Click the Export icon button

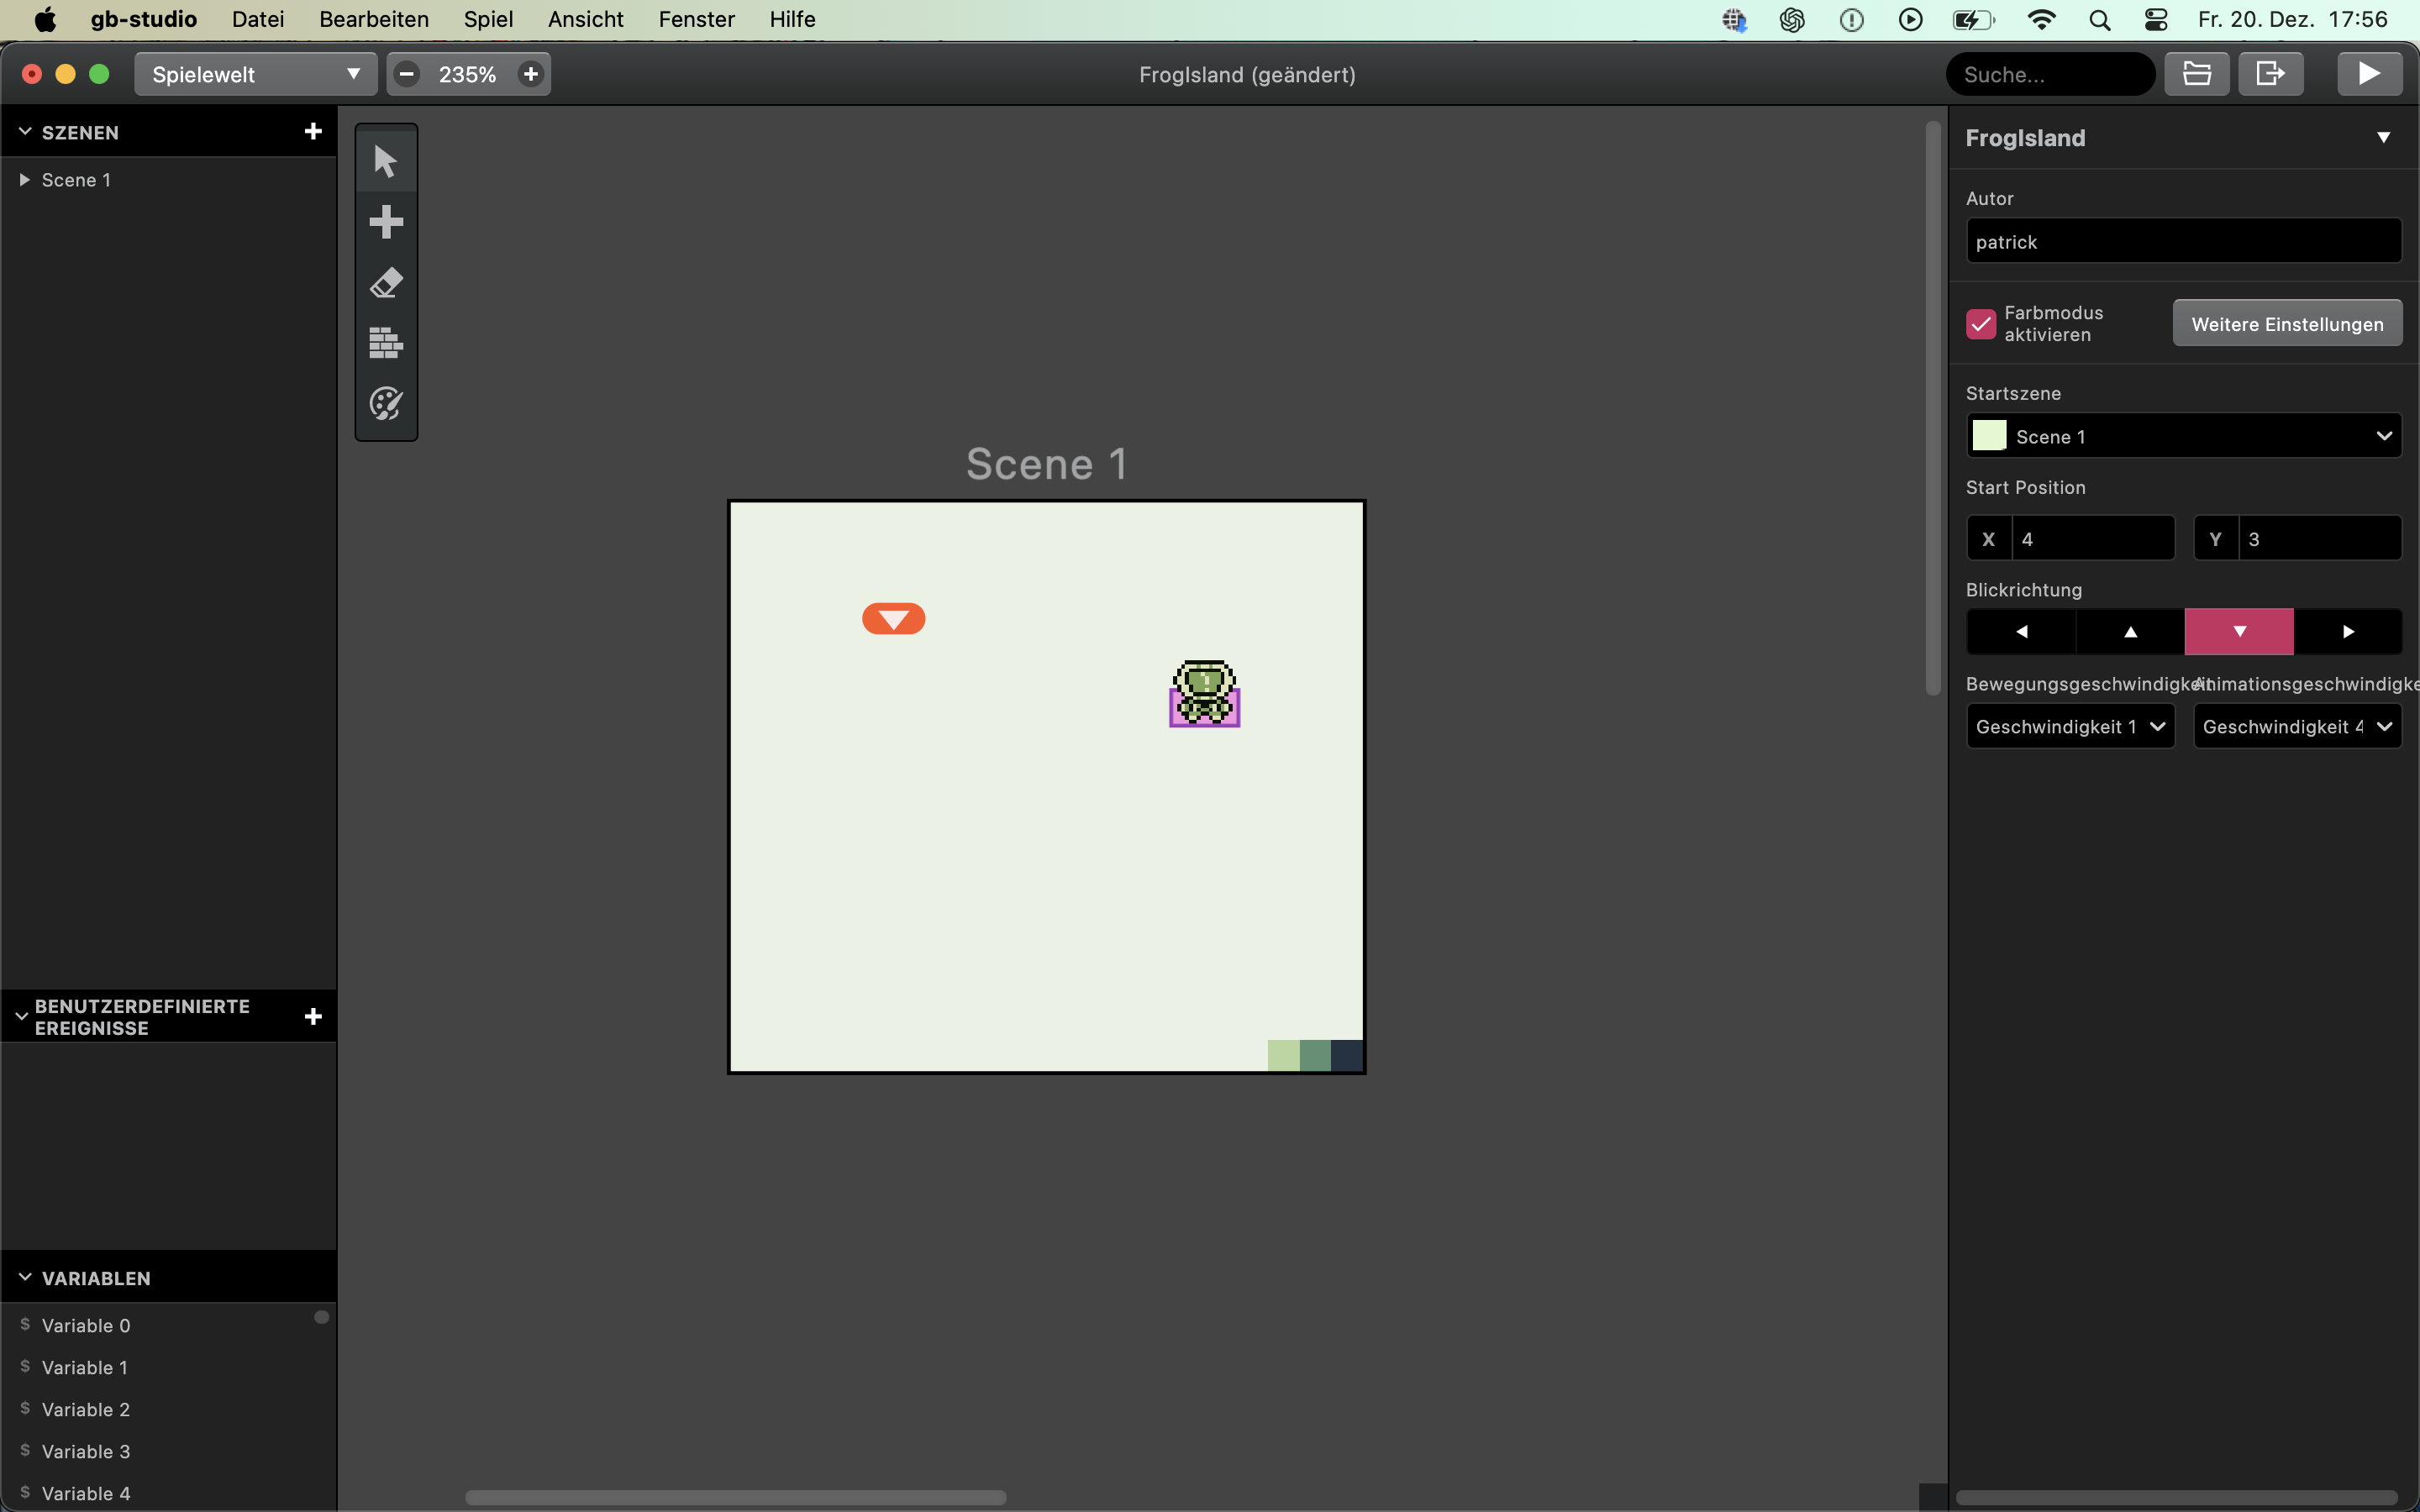2270,74
